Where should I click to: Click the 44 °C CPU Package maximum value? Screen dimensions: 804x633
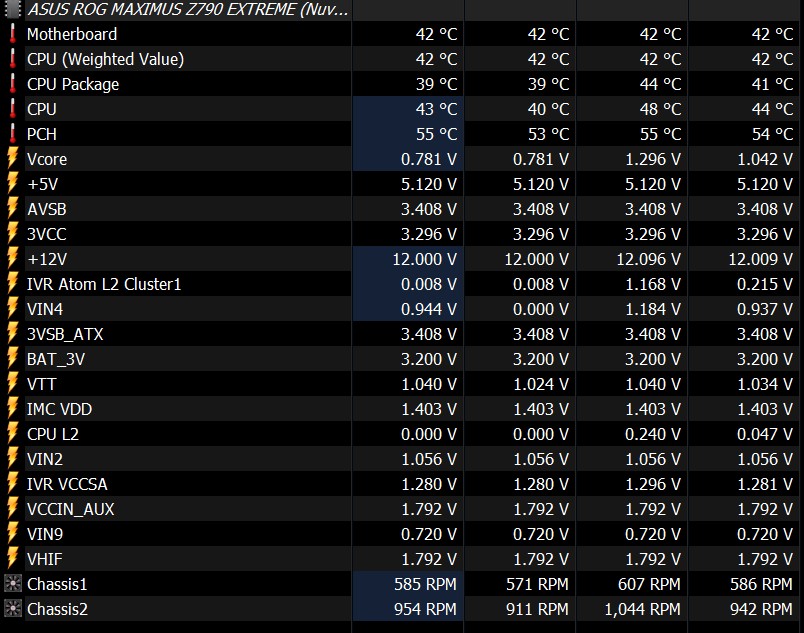pyautogui.click(x=660, y=84)
